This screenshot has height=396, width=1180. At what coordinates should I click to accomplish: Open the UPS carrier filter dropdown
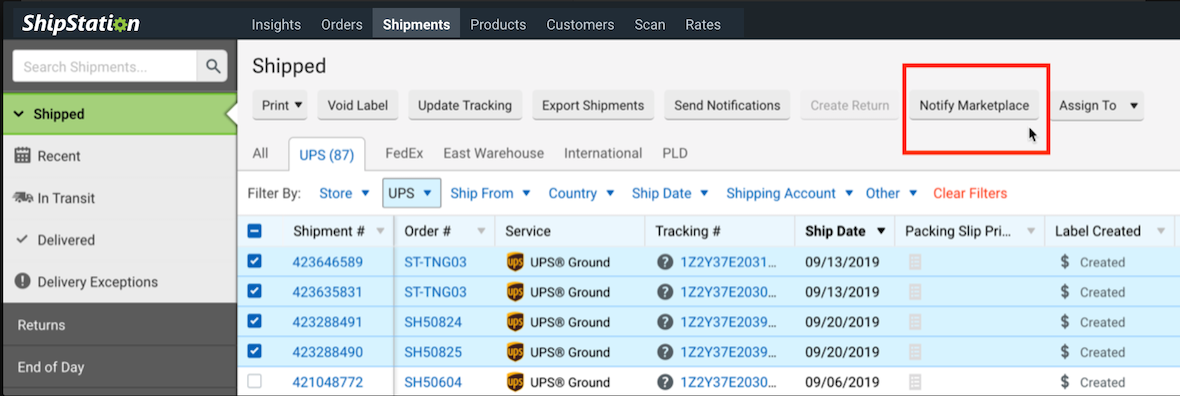(x=411, y=193)
